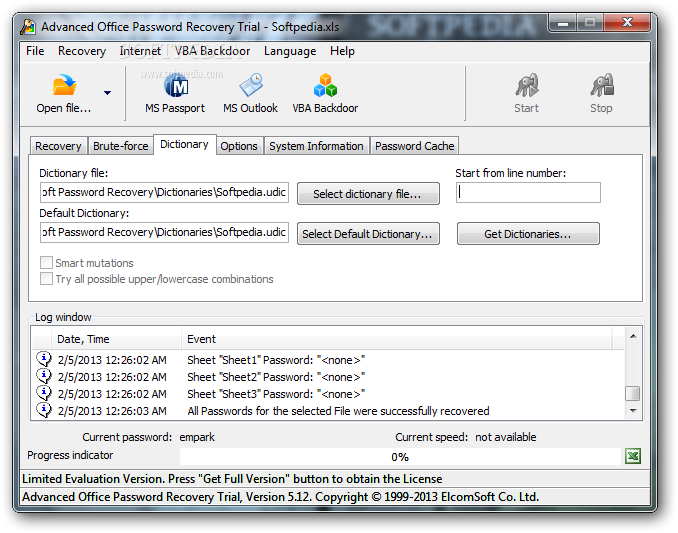Viewport: 678px width, 533px height.
Task: Close the Advanced Office Password Recovery window
Action: coord(627,22)
